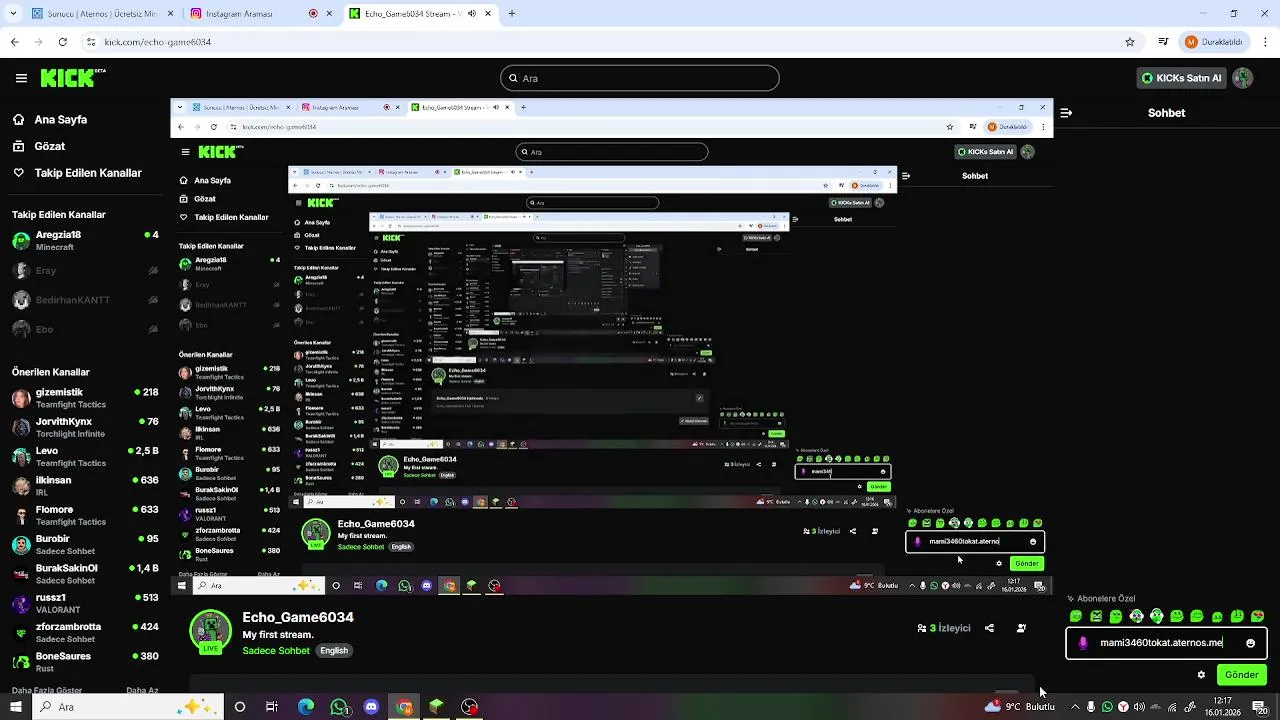The height and width of the screenshot is (720, 1280).
Task: Go back in Chrome
Action: [x=14, y=42]
